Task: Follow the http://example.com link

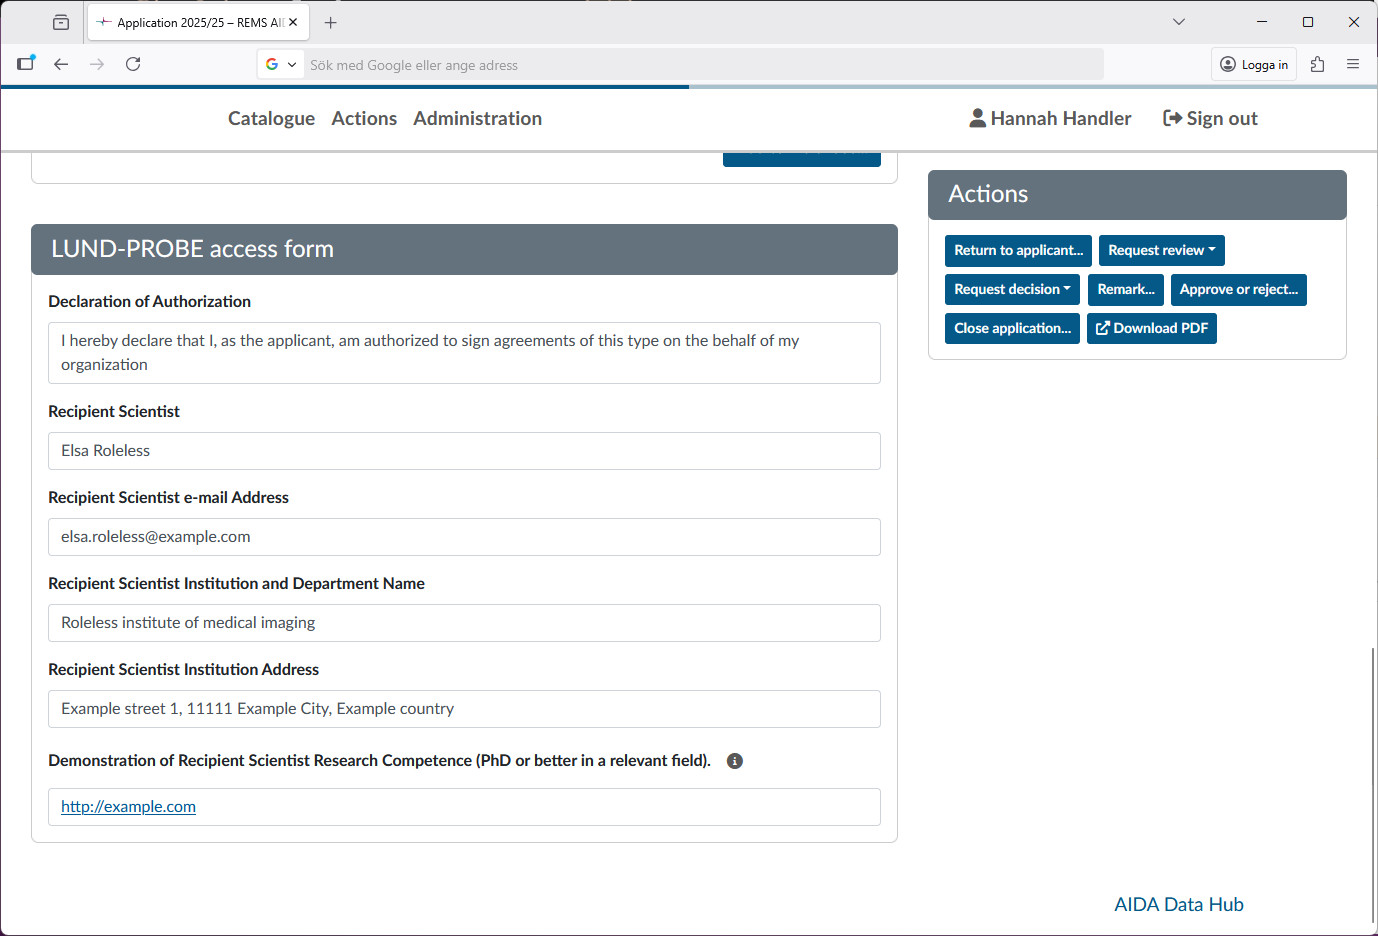Action: point(128,806)
